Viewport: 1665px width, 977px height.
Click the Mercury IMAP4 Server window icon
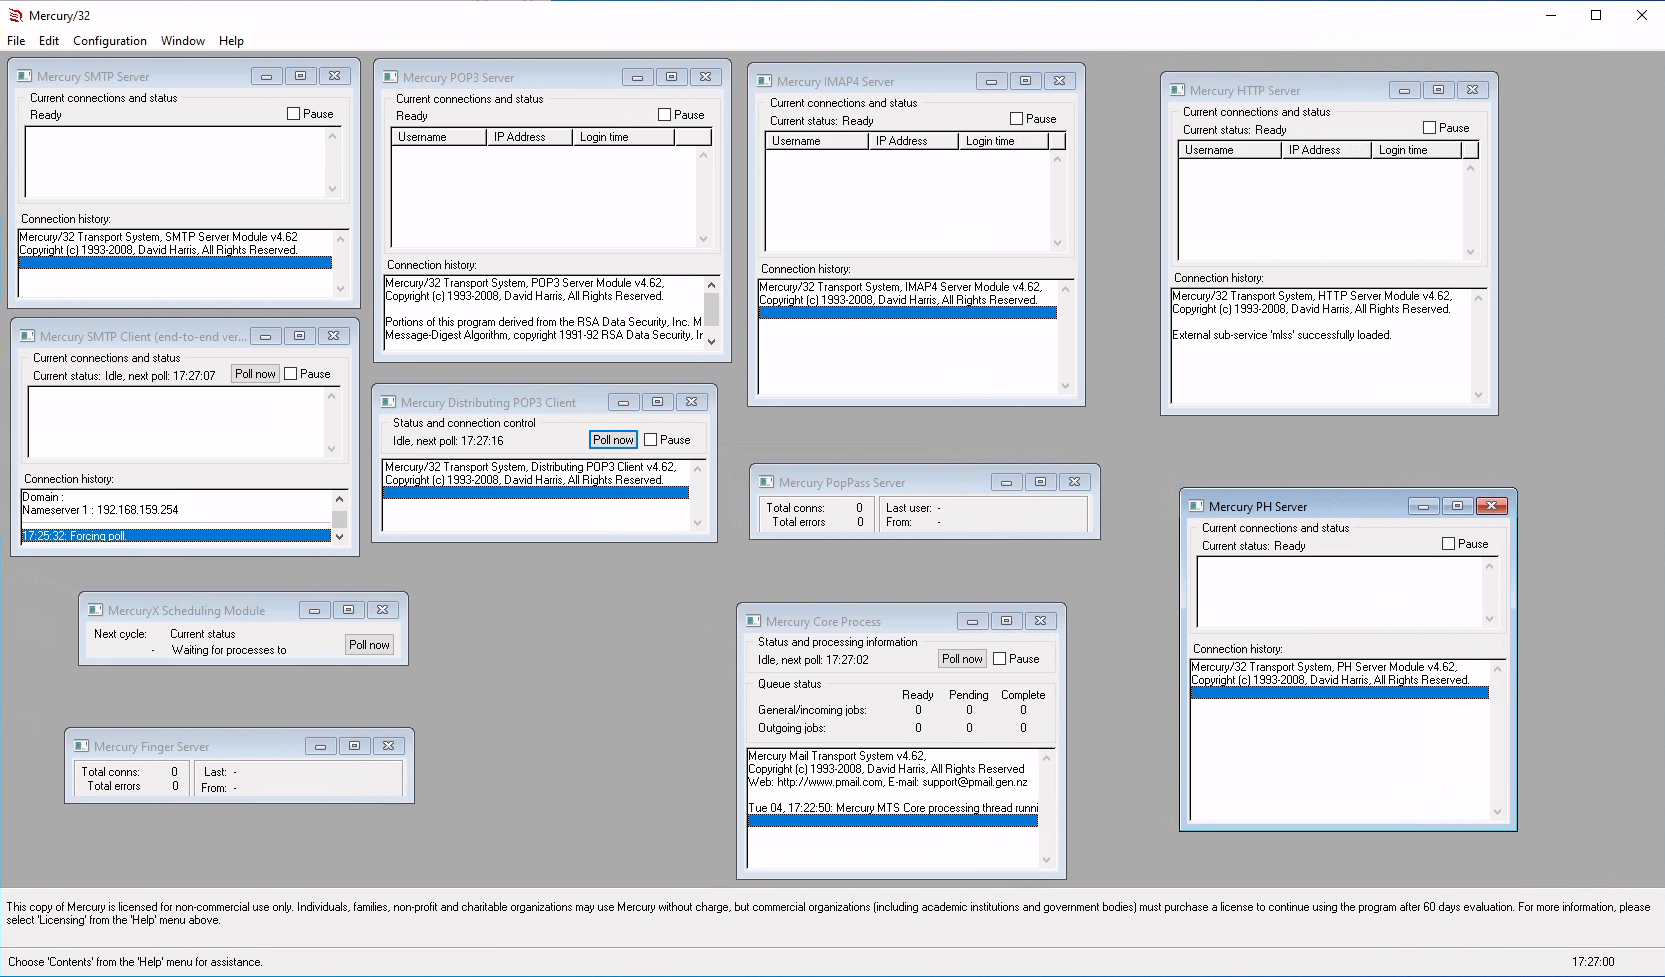pos(764,81)
